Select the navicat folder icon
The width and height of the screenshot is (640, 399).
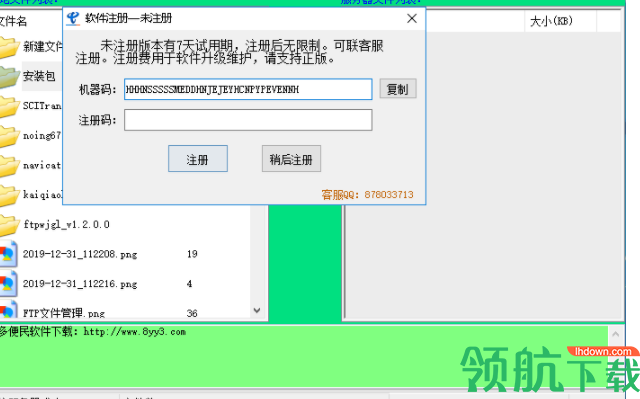(9, 166)
